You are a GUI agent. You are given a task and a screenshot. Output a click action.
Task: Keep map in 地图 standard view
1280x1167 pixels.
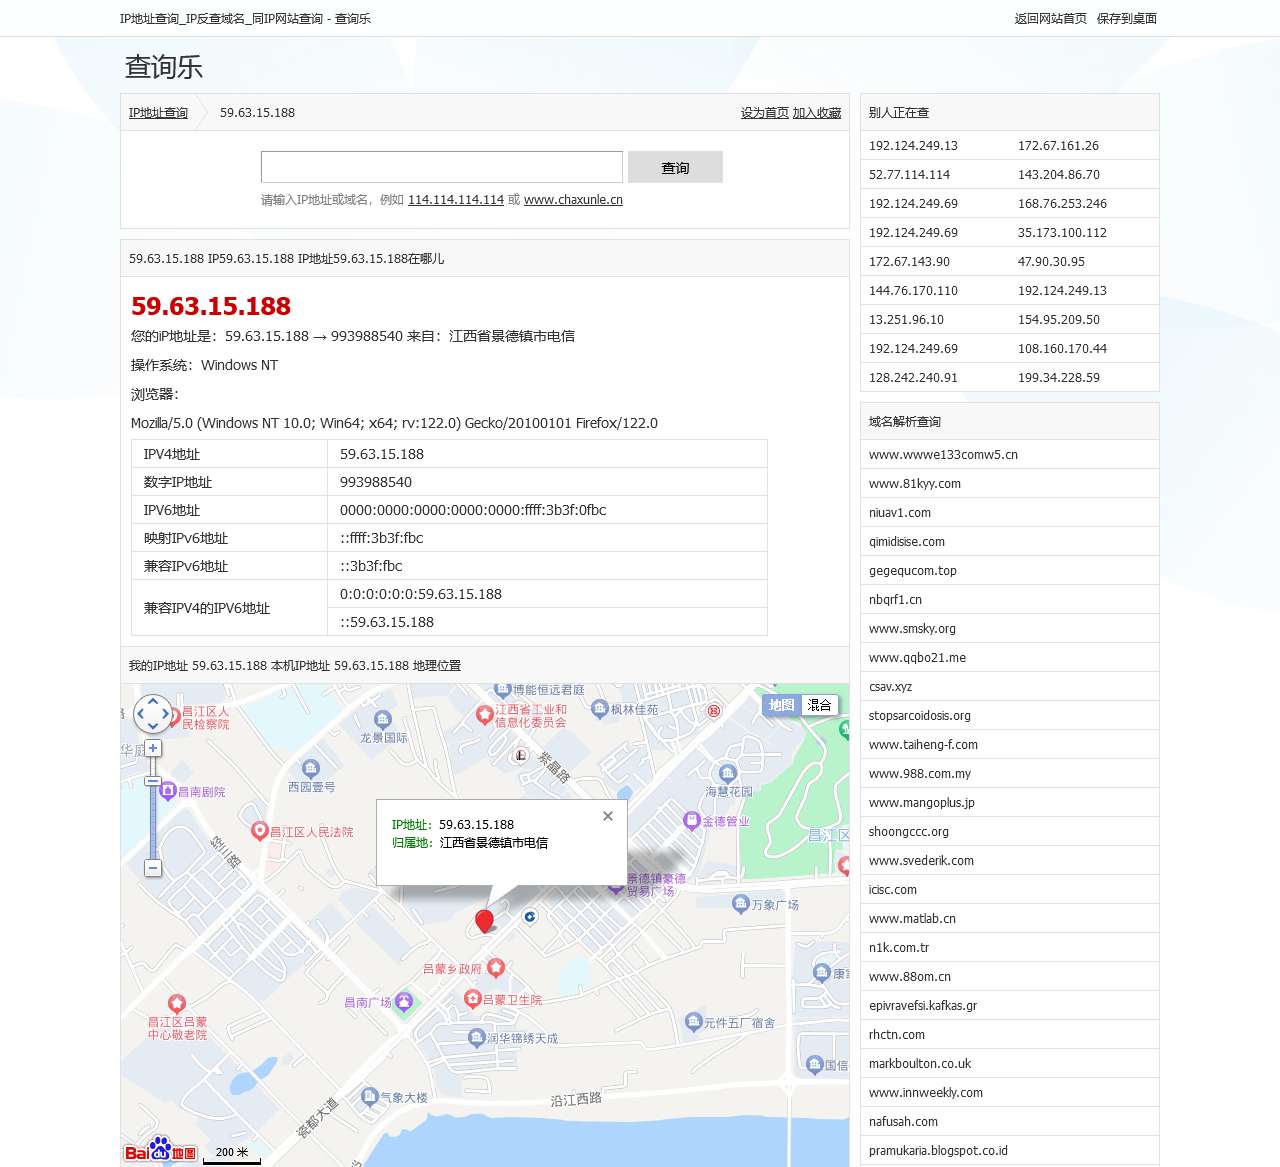click(x=781, y=705)
